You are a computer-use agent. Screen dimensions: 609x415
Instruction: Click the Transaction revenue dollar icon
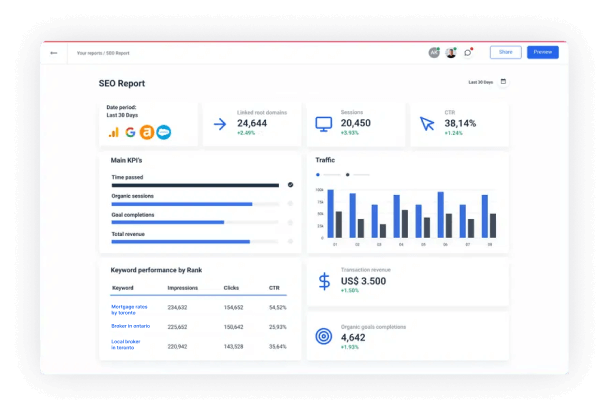pos(323,282)
